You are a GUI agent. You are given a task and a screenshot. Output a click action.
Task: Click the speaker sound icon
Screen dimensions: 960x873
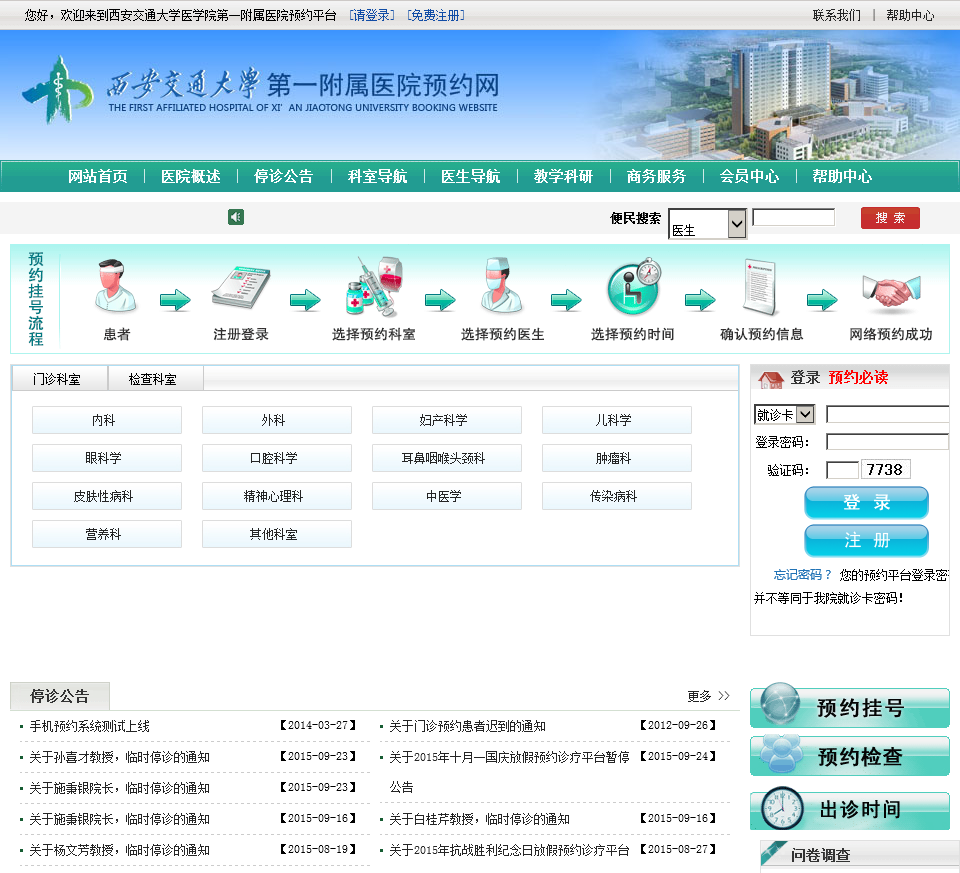click(x=236, y=217)
